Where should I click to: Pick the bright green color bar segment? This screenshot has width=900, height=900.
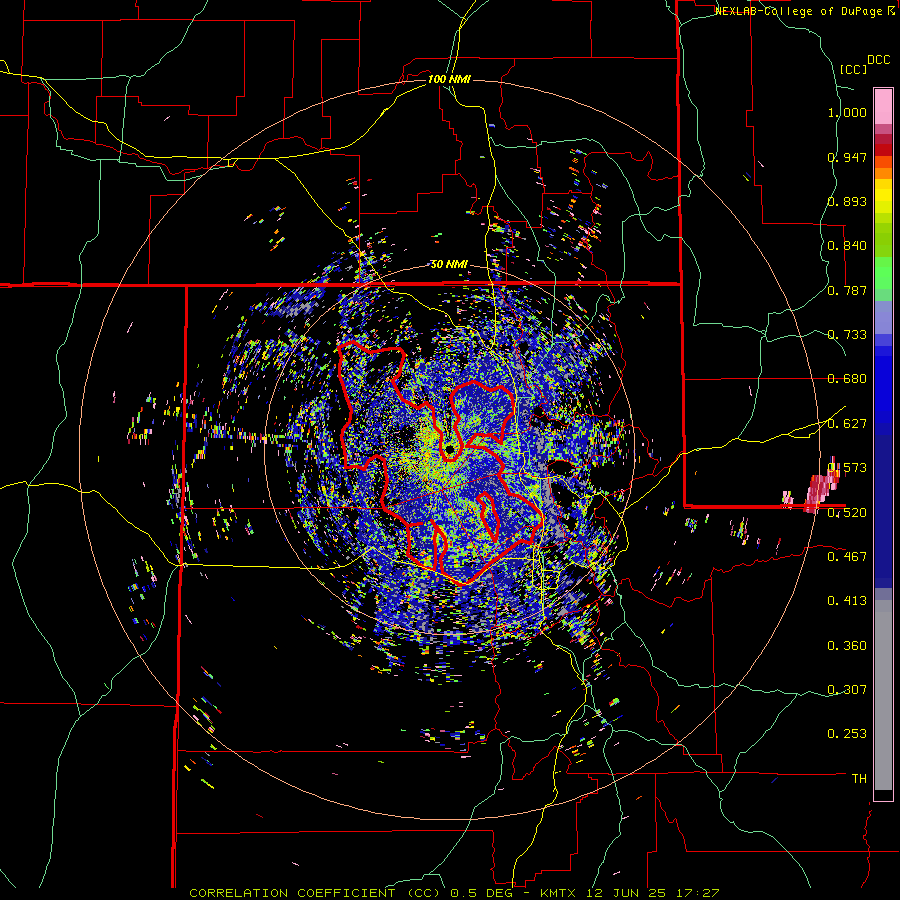883,273
